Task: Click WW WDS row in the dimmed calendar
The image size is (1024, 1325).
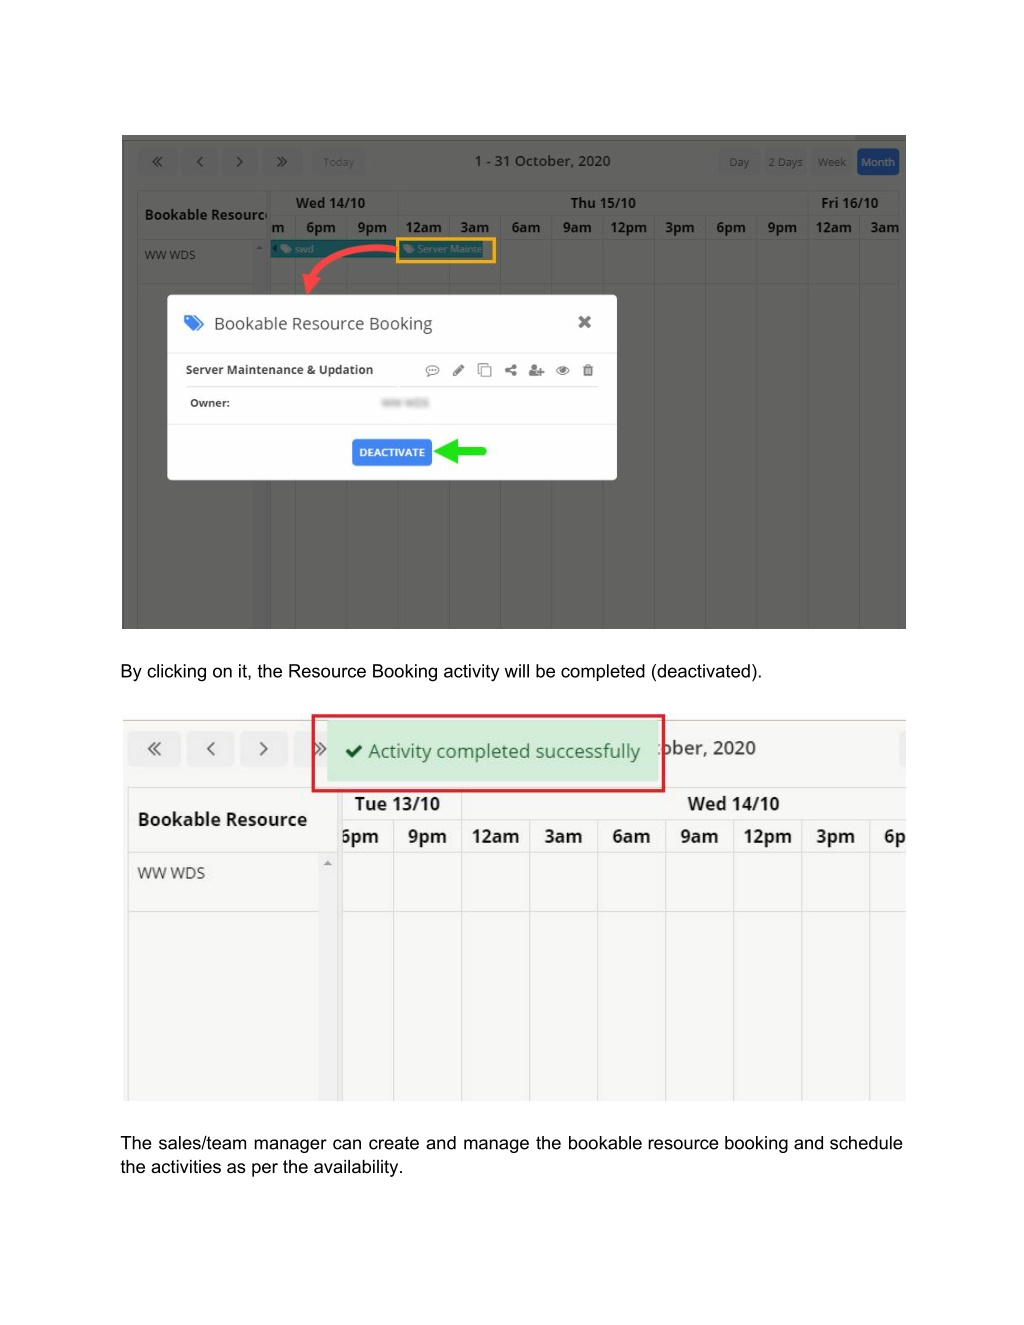Action: (x=170, y=255)
